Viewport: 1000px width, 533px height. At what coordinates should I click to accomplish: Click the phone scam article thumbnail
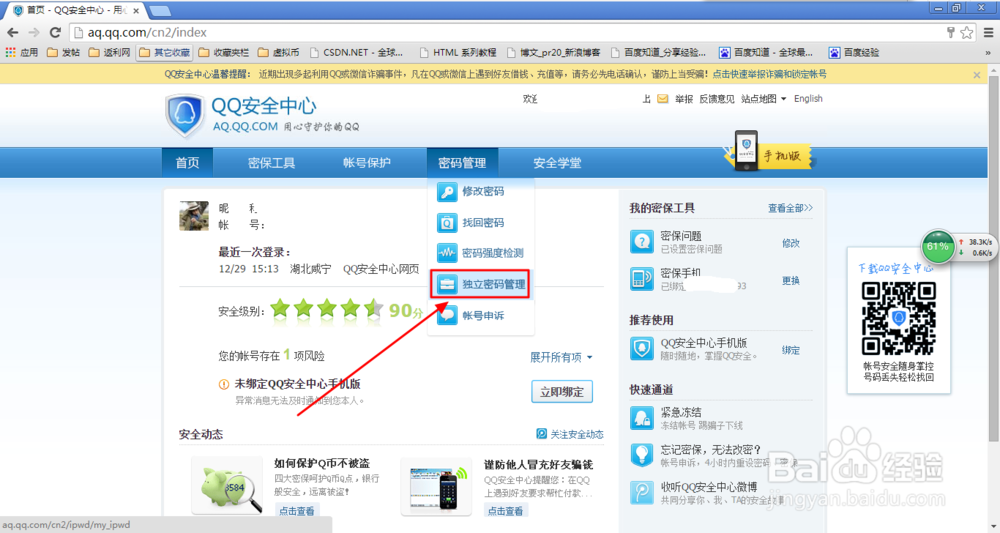[x=436, y=486]
